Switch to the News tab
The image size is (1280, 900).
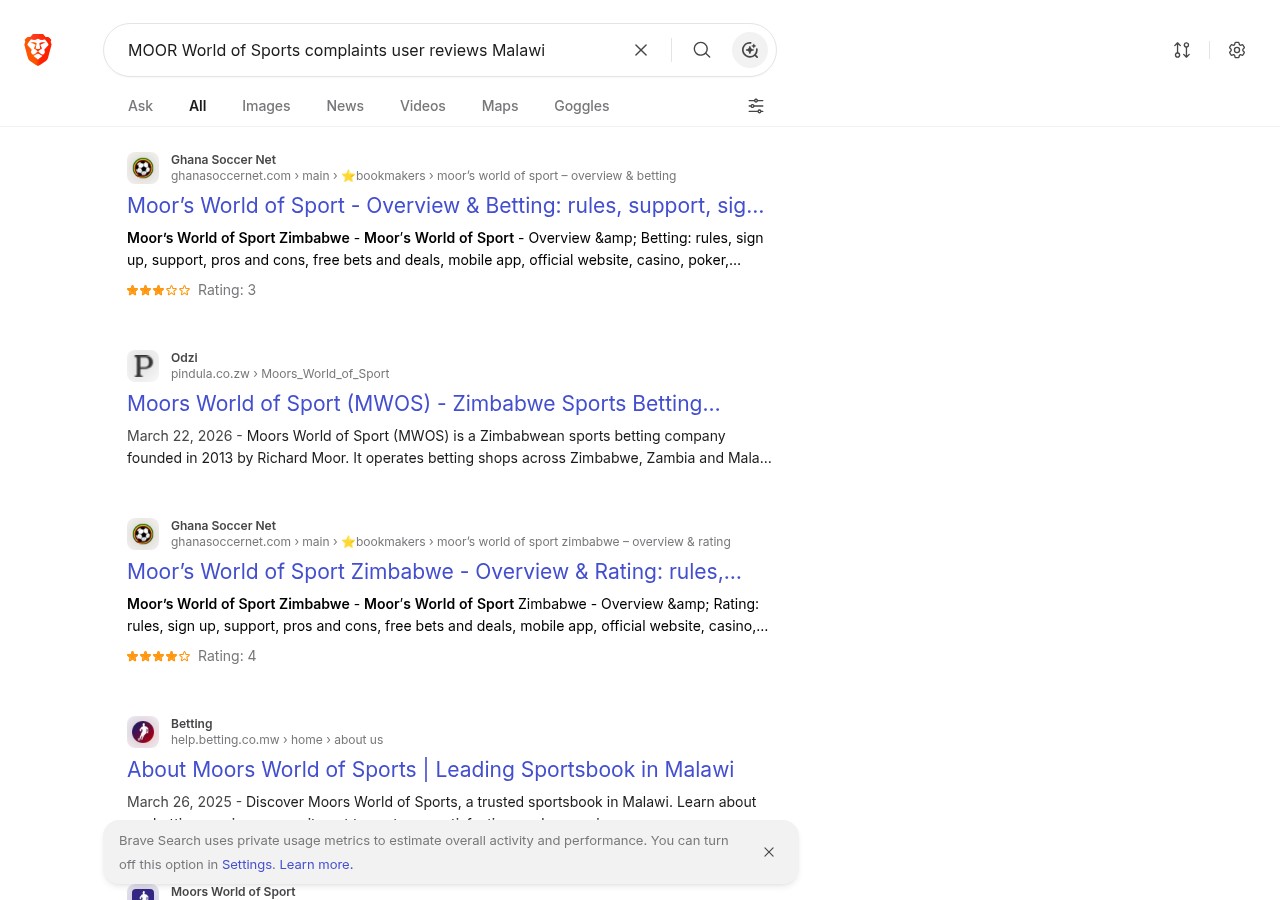pyautogui.click(x=345, y=106)
